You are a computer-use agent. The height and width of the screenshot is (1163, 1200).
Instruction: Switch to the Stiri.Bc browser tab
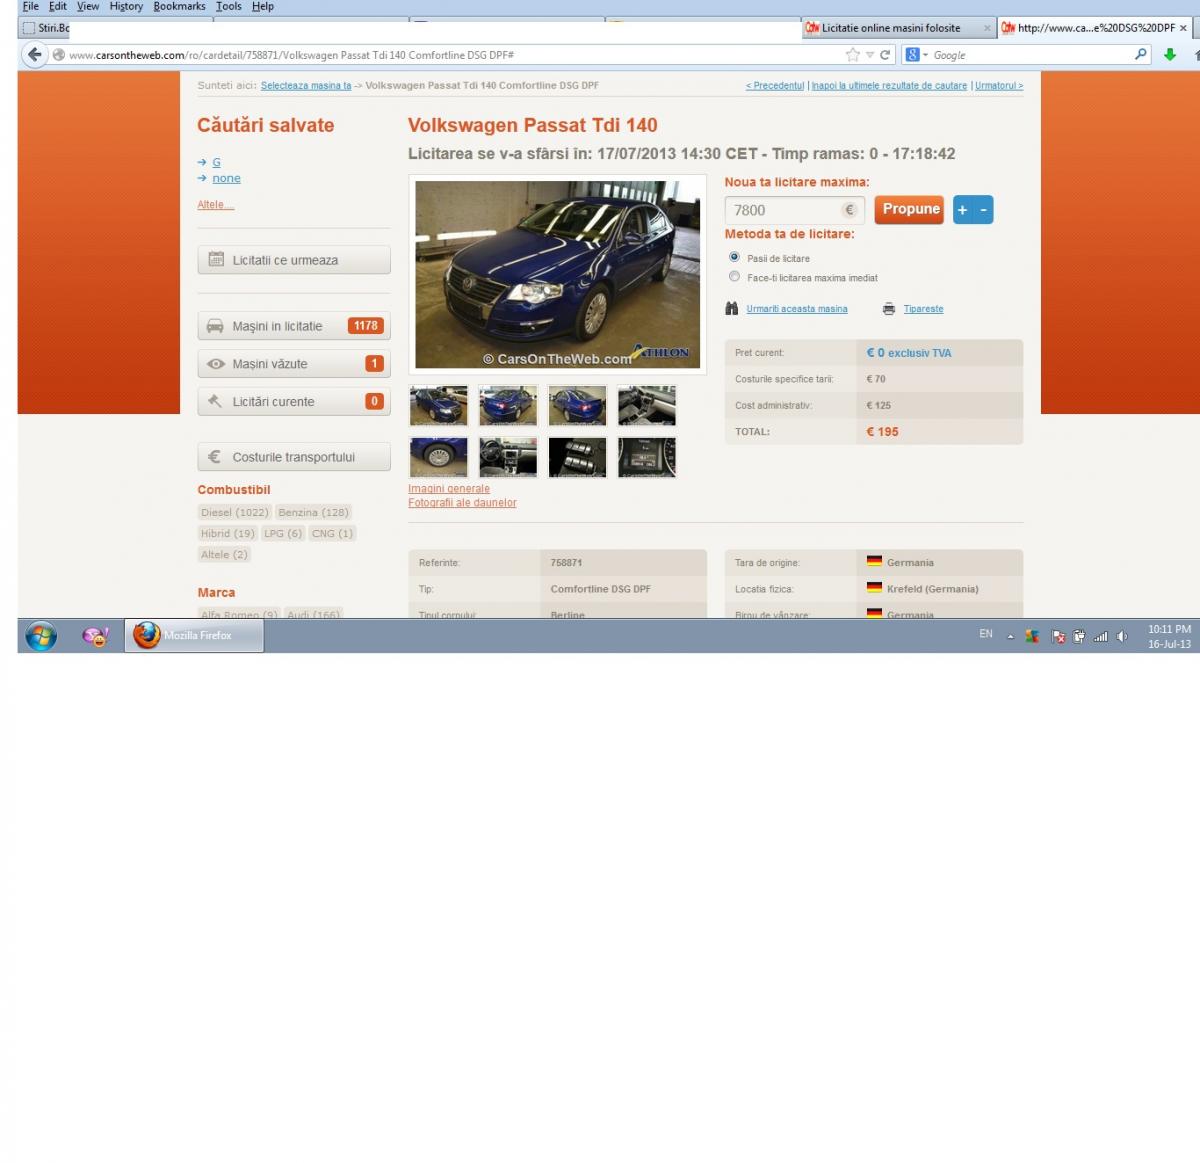[45, 28]
